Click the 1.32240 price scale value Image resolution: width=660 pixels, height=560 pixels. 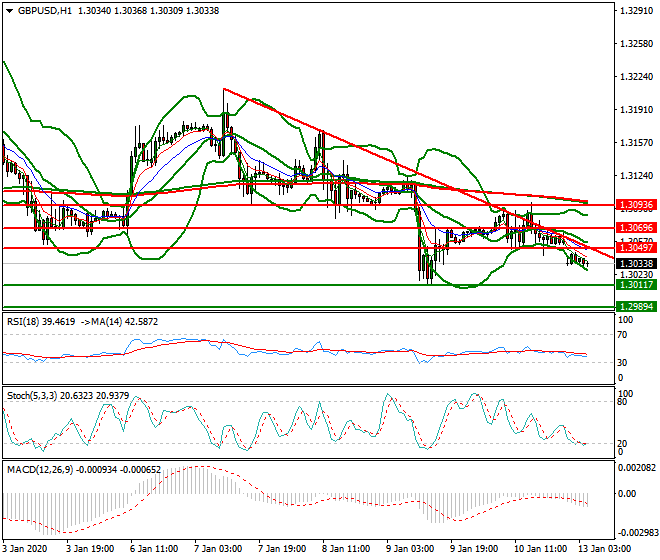click(x=637, y=77)
